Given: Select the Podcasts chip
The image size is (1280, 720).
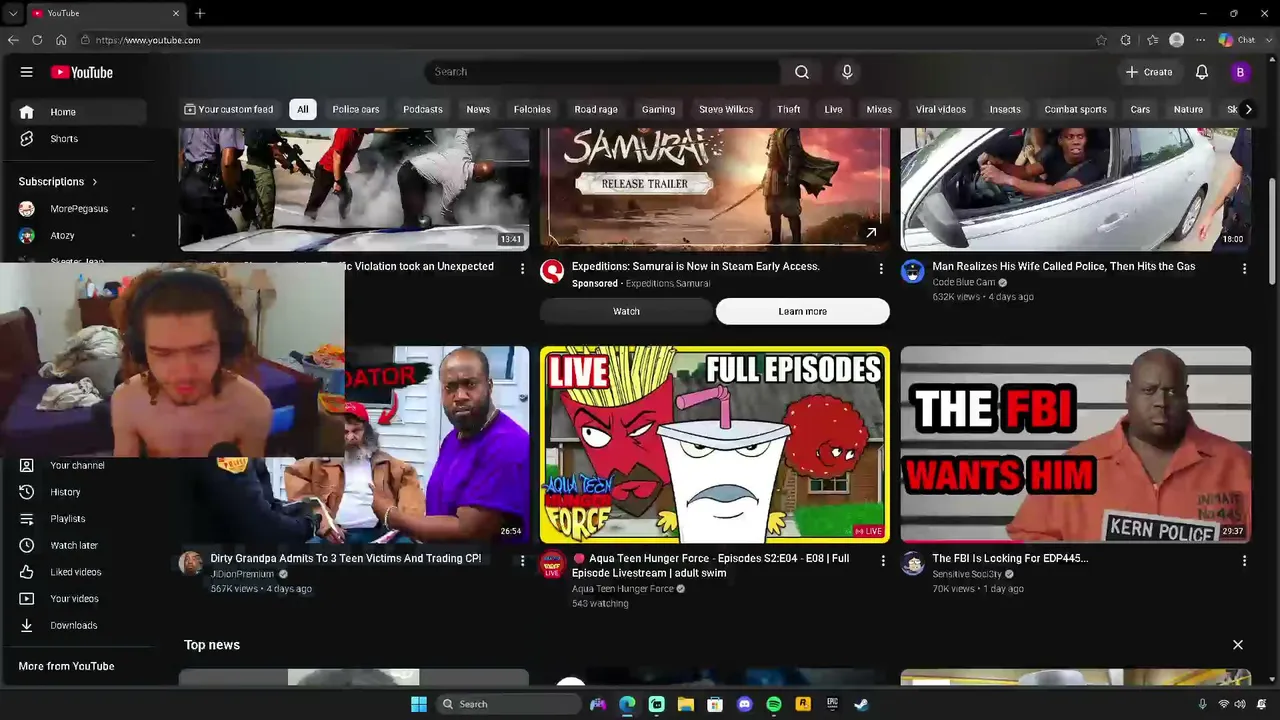Looking at the screenshot, I should tap(423, 109).
